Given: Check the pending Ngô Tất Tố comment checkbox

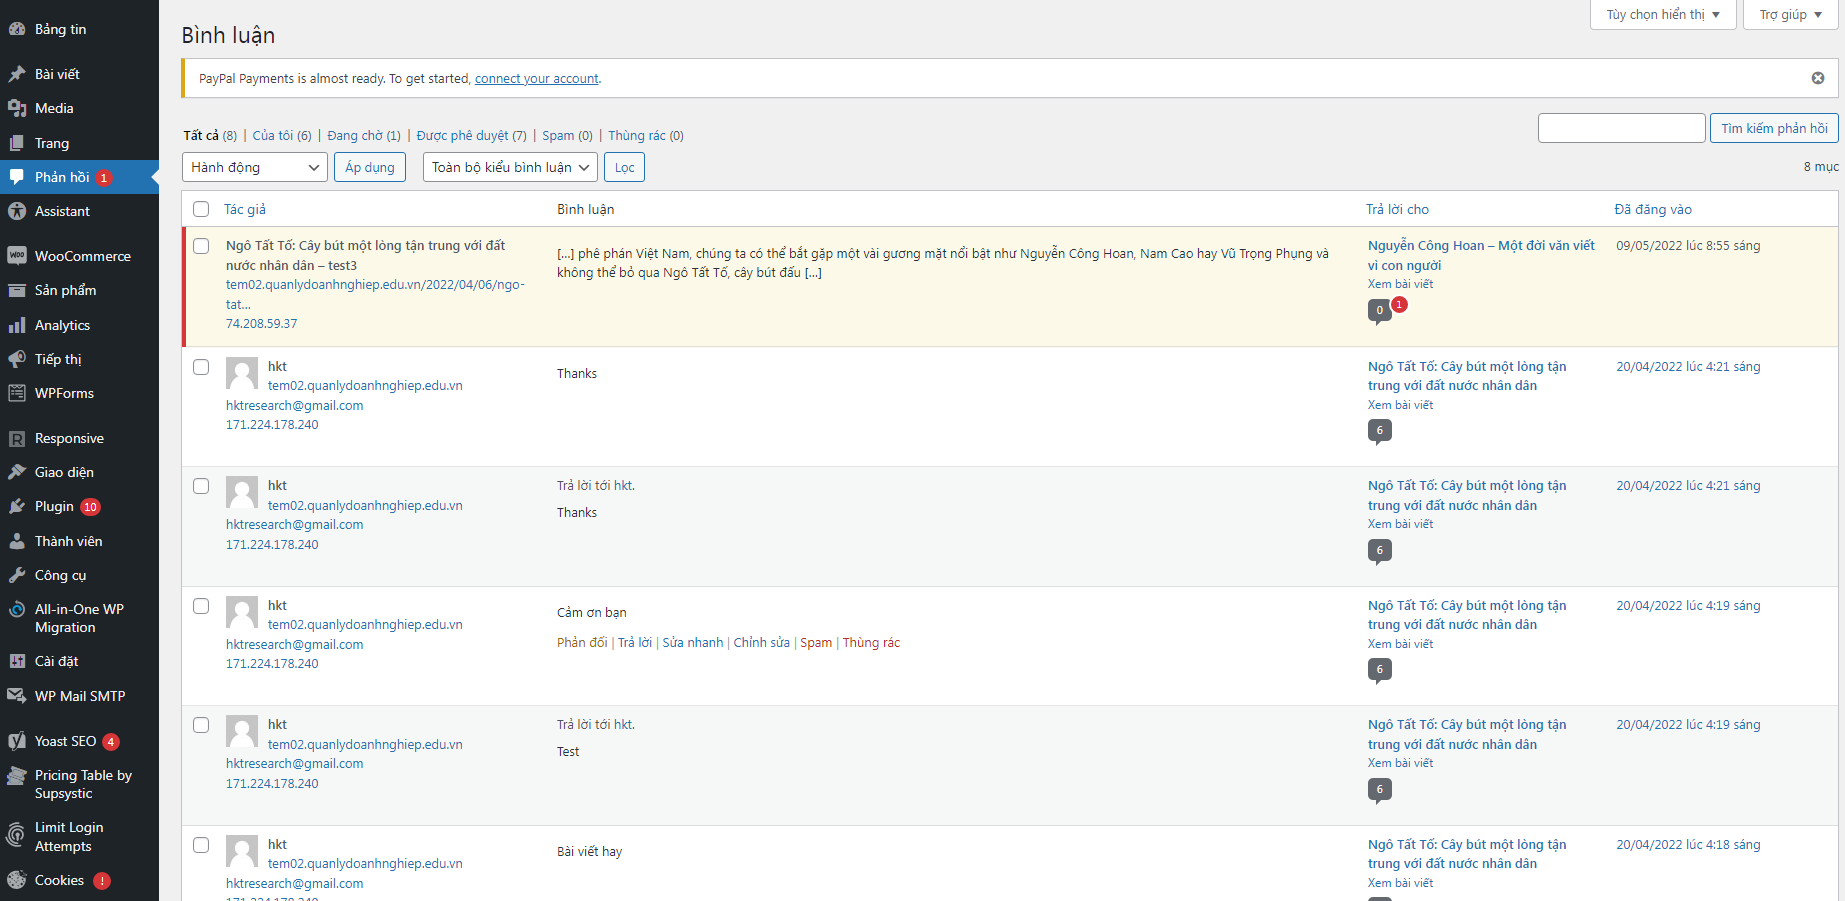Looking at the screenshot, I should [201, 246].
